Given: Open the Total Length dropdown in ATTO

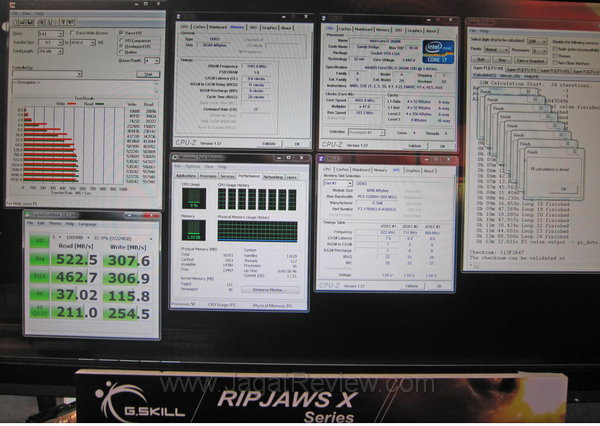Looking at the screenshot, I should (51, 51).
